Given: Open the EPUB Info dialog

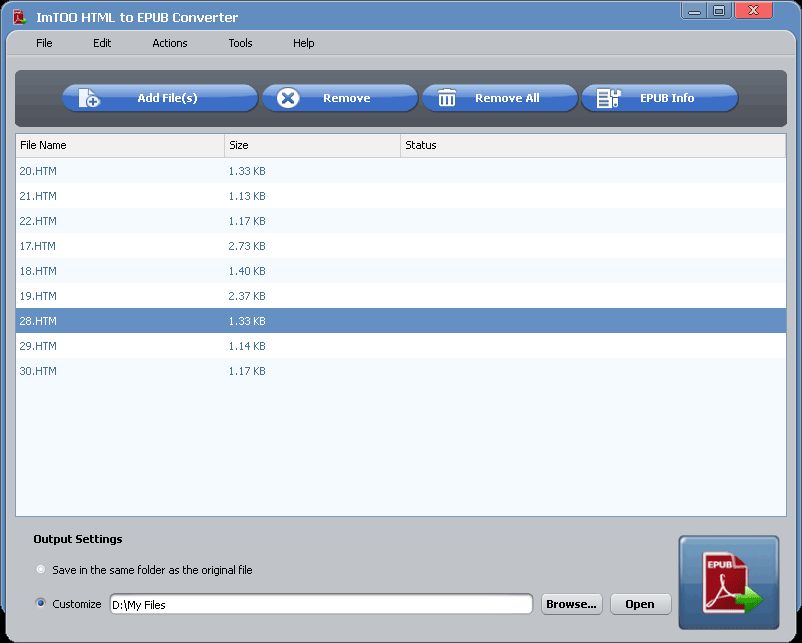Looking at the screenshot, I should click(660, 98).
